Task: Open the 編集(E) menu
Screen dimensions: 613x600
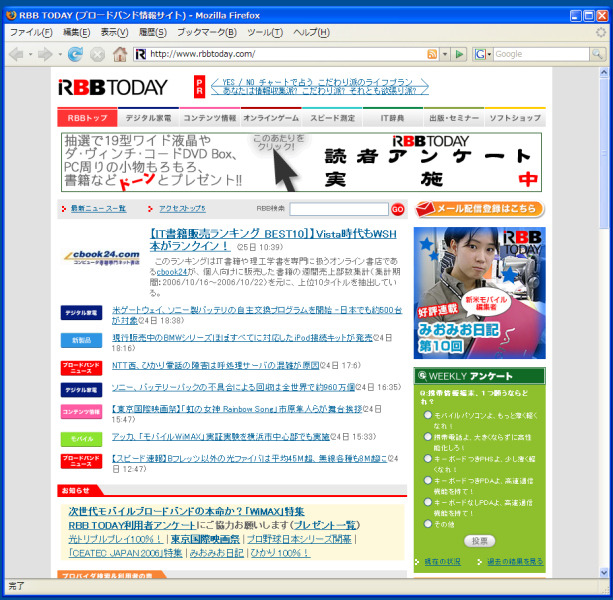Action: [77, 32]
